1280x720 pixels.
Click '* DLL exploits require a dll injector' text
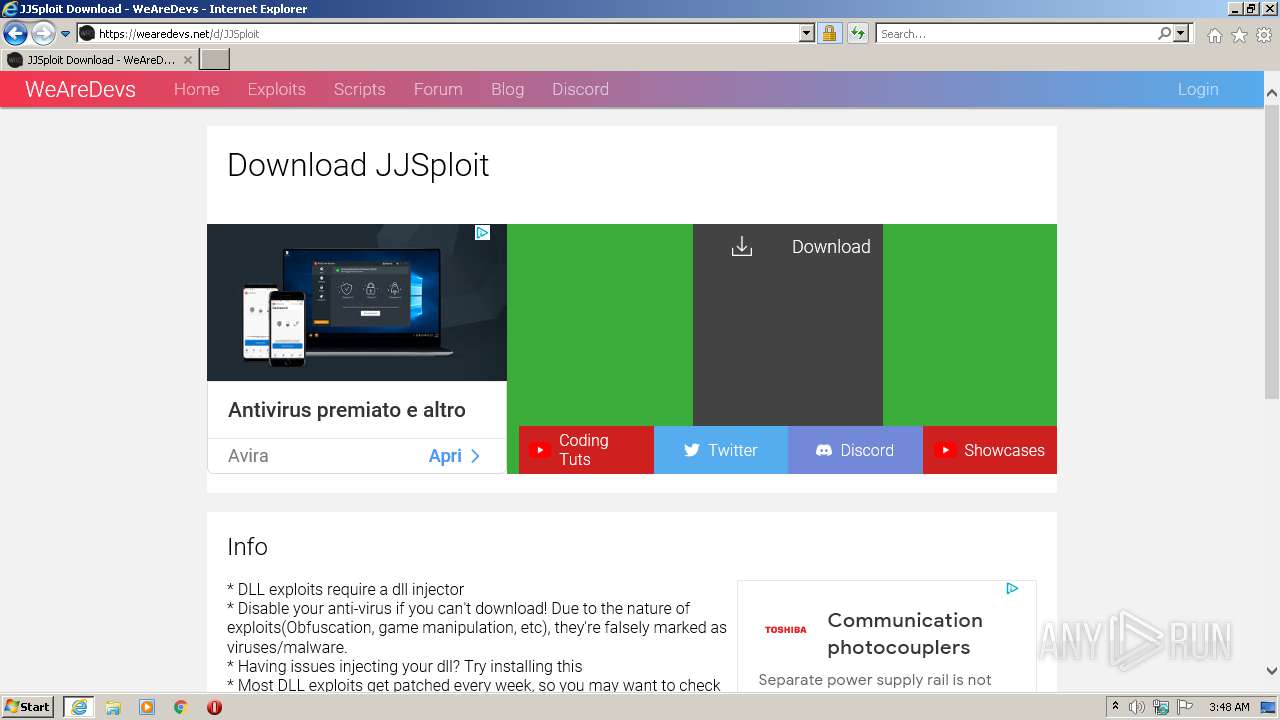click(x=346, y=590)
